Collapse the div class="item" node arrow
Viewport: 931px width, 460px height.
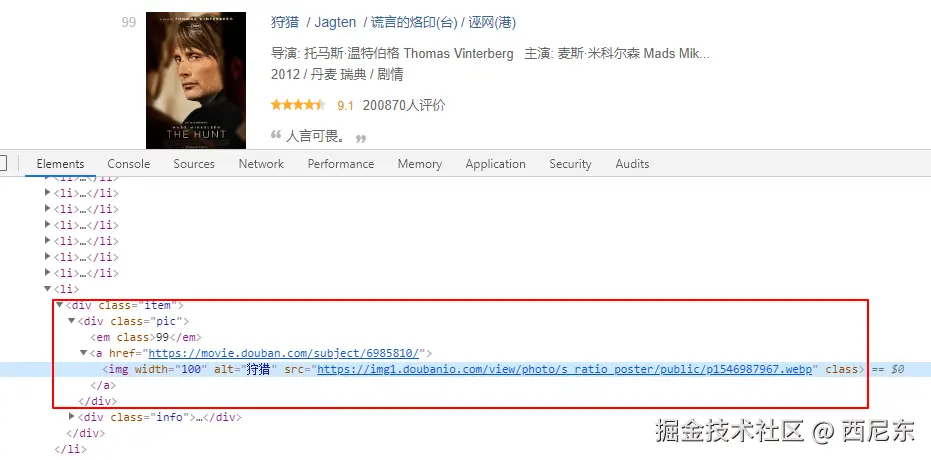pos(59,305)
